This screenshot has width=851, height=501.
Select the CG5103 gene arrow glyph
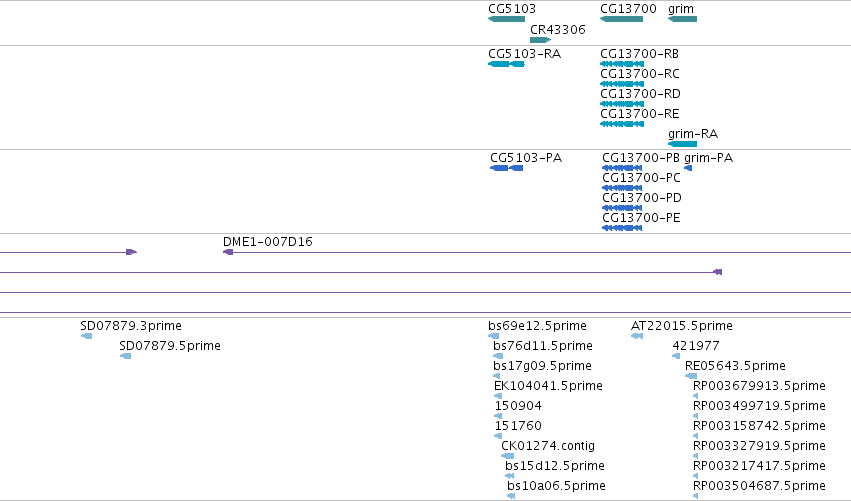pyautogui.click(x=506, y=19)
